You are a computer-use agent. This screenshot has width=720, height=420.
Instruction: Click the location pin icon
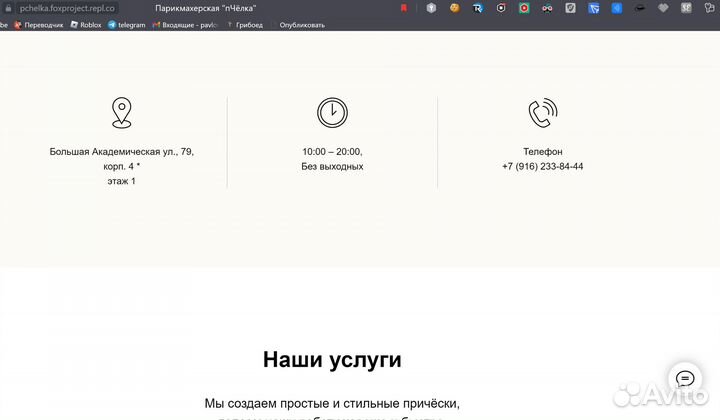click(x=122, y=112)
